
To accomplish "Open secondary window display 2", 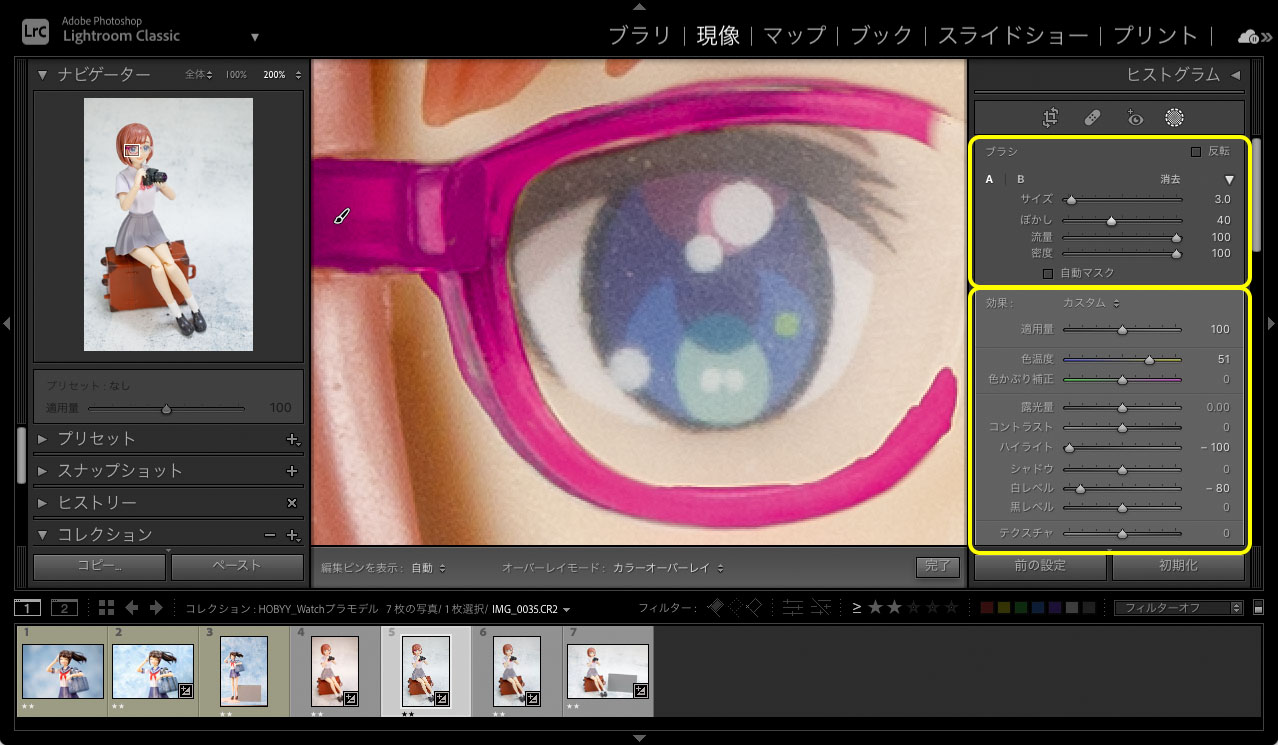I will tap(64, 608).
